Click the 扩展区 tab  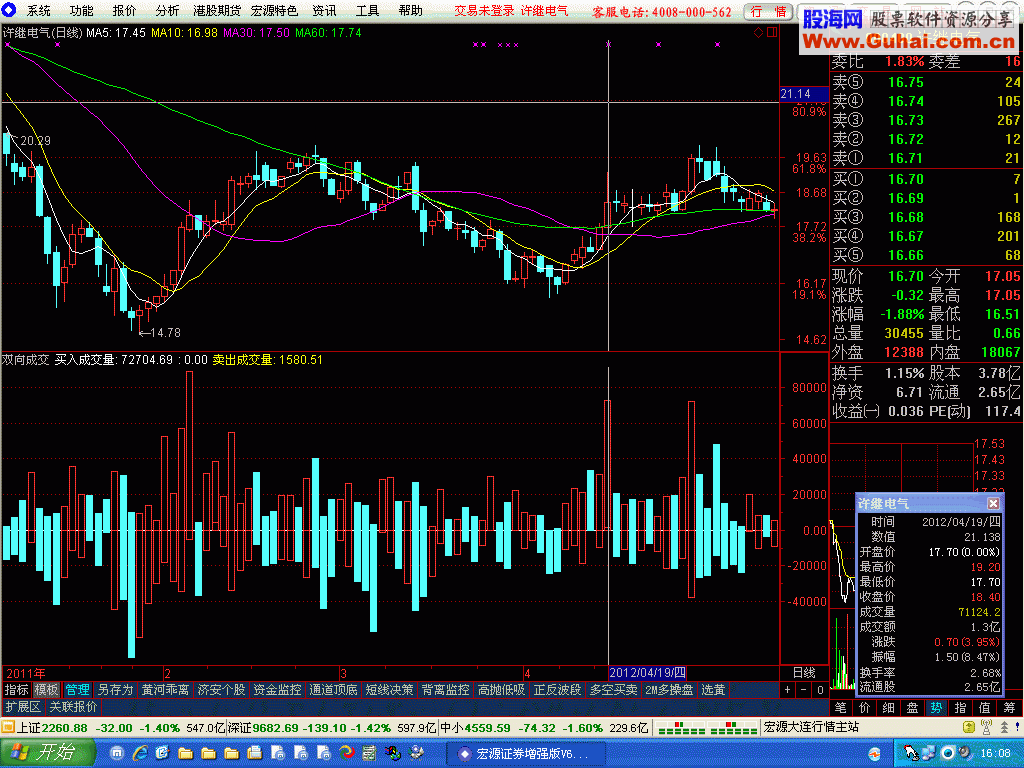click(23, 707)
